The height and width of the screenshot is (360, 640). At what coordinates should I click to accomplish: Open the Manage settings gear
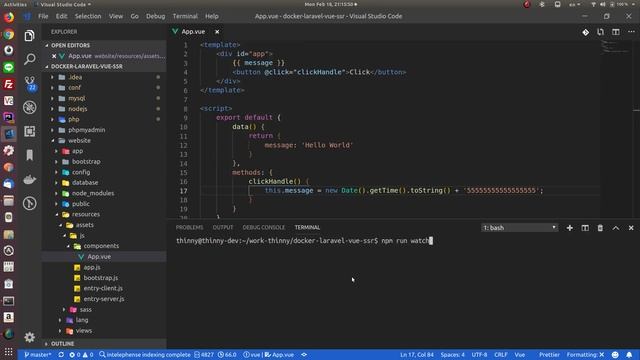pyautogui.click(x=29, y=337)
